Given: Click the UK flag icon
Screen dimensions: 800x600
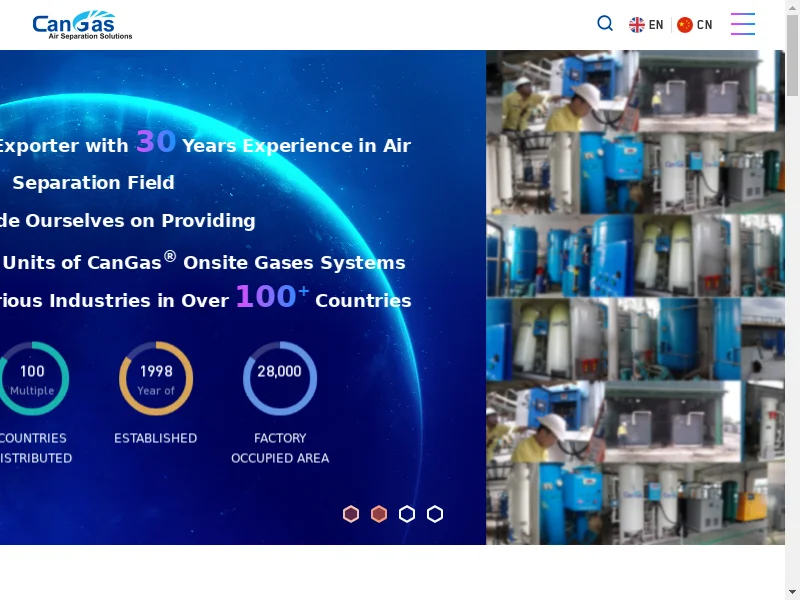Looking at the screenshot, I should (x=637, y=24).
